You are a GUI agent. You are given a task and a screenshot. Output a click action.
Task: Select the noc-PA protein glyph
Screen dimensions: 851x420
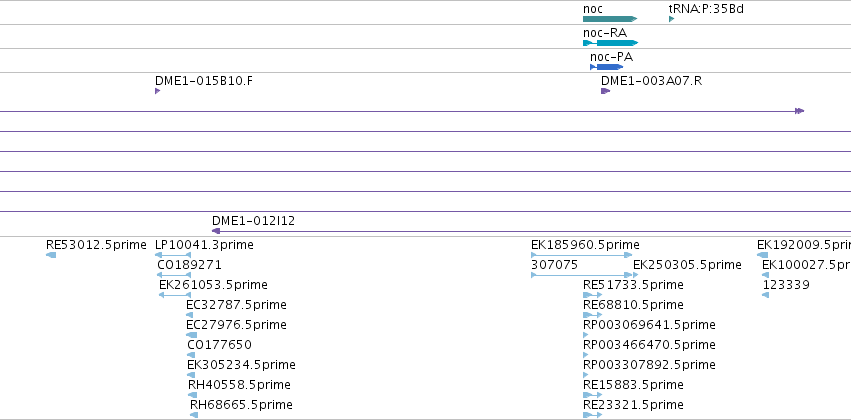click(606, 67)
